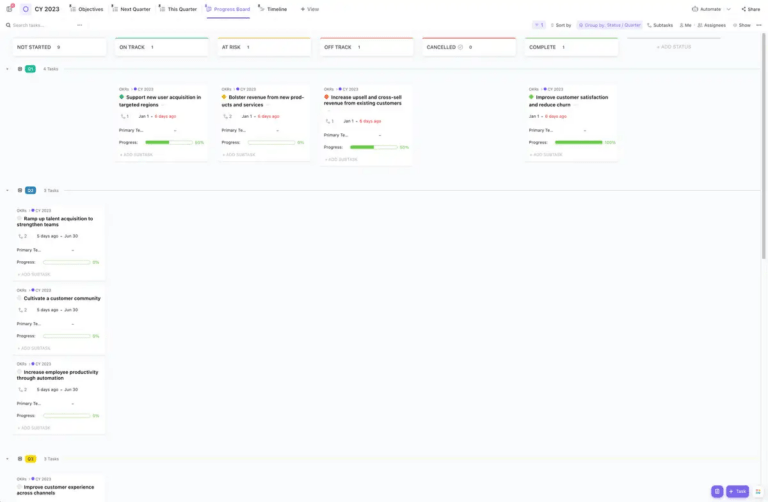This screenshot has width=768, height=502.
Task: Click subtask count icon on Ramp up talent card
Action: click(x=23, y=236)
